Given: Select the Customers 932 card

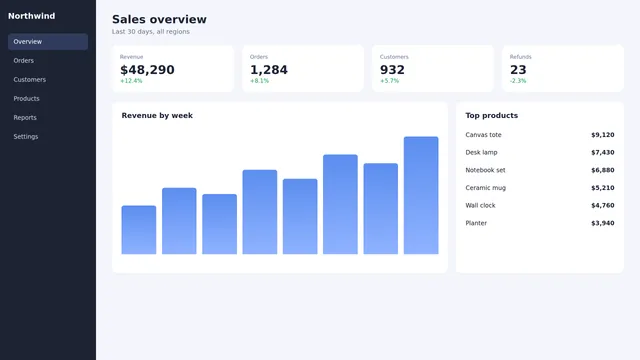Looking at the screenshot, I should click(x=433, y=69).
